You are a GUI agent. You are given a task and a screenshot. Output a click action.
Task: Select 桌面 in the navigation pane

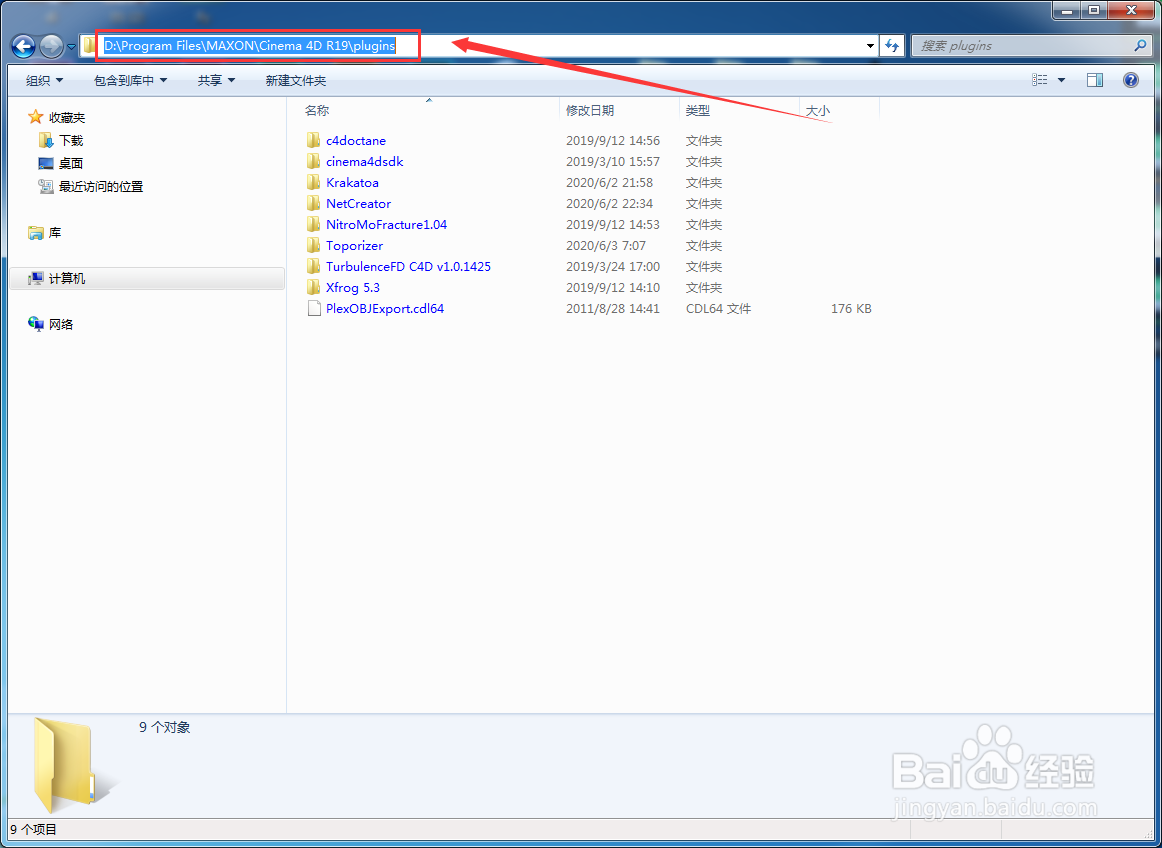coord(71,163)
